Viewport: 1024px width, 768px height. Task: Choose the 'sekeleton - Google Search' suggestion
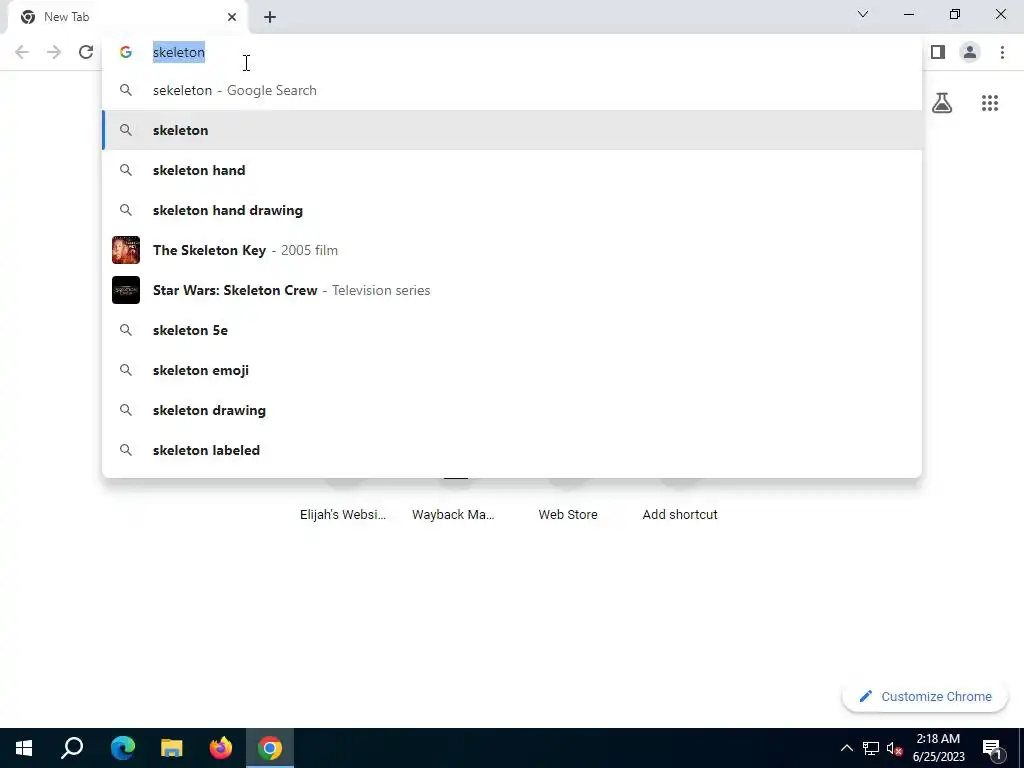point(512,90)
